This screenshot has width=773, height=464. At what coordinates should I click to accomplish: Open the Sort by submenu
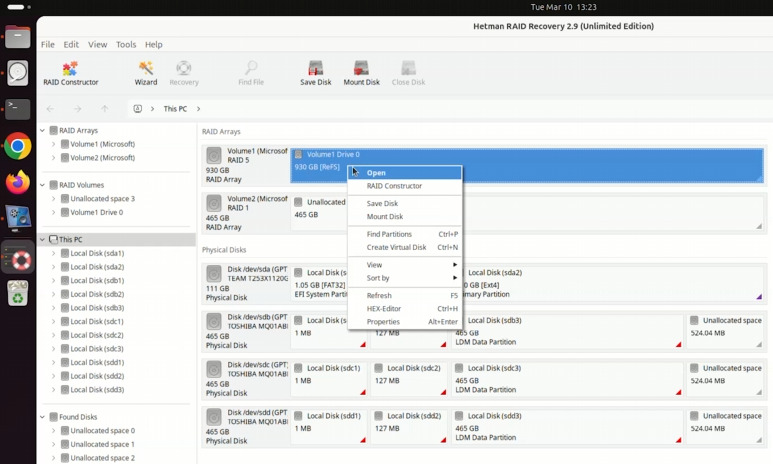405,278
